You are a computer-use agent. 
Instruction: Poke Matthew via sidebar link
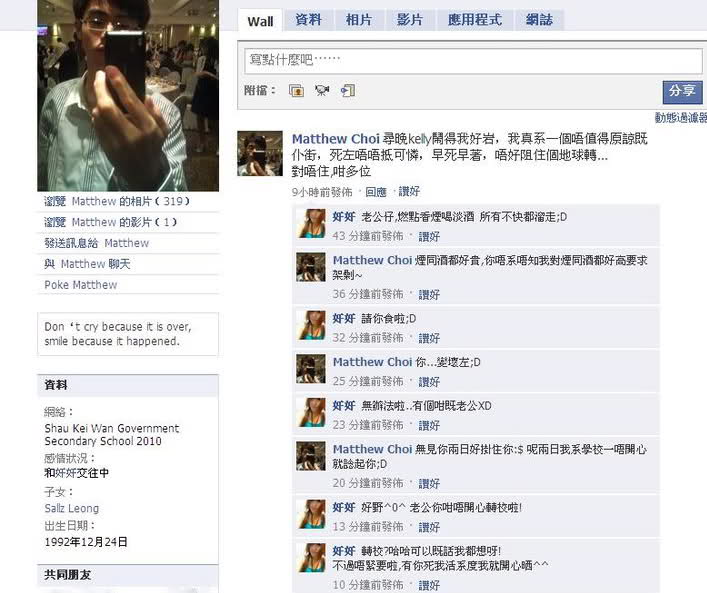tap(81, 285)
